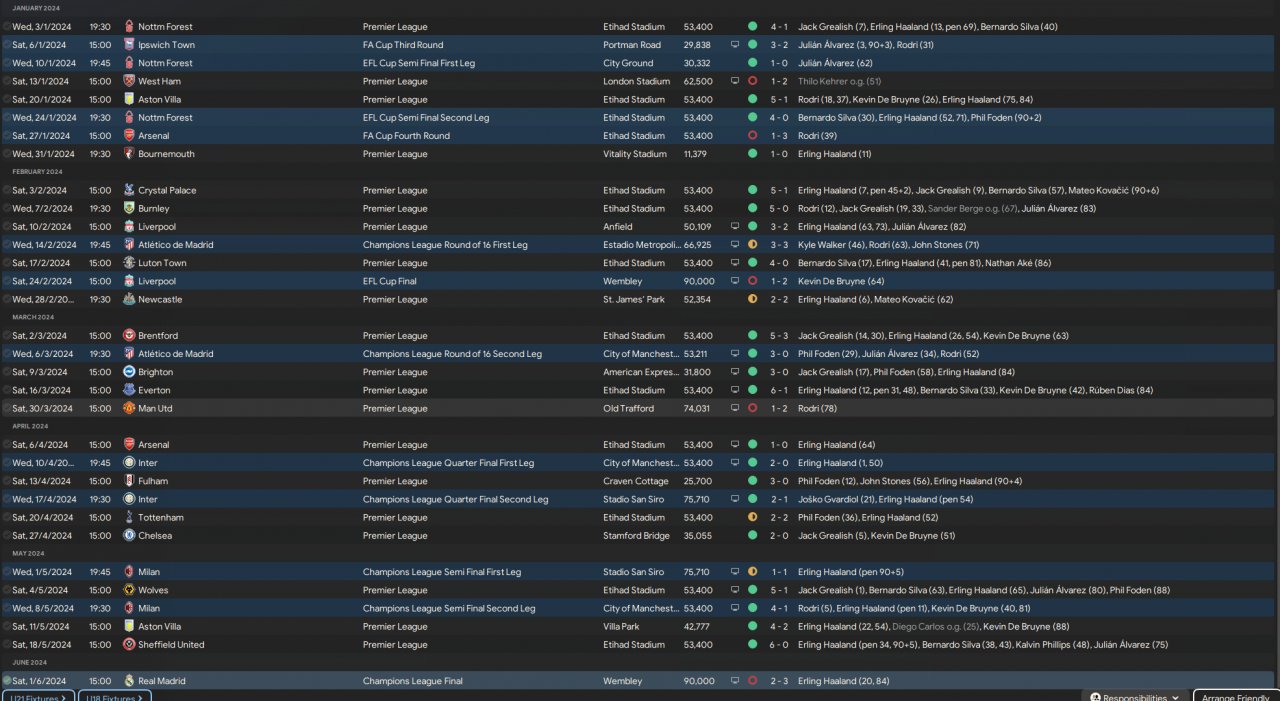Image resolution: width=1280 pixels, height=701 pixels.
Task: Click the 'Old Trafford' venue text
Action: click(629, 408)
